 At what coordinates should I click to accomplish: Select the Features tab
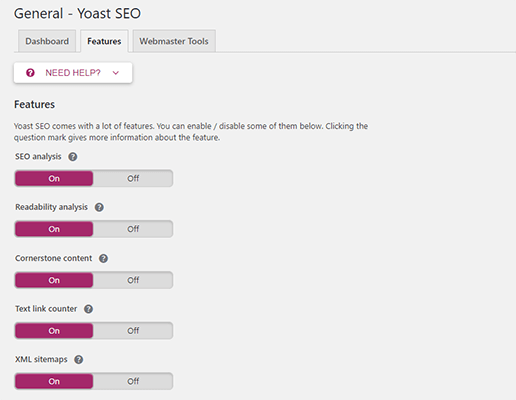[104, 41]
